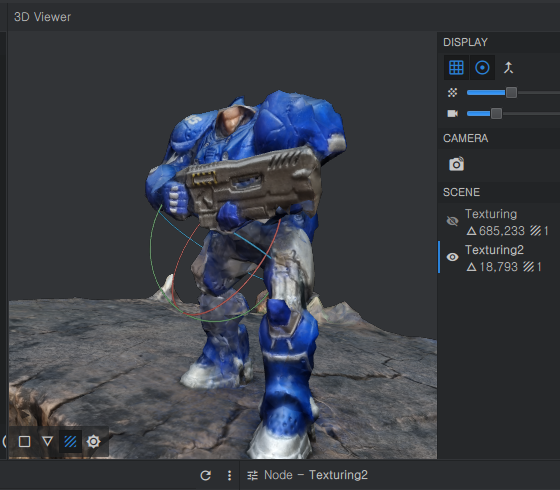Open the viewer settings gear icon
Viewport: 560px width, 490px height.
94,441
